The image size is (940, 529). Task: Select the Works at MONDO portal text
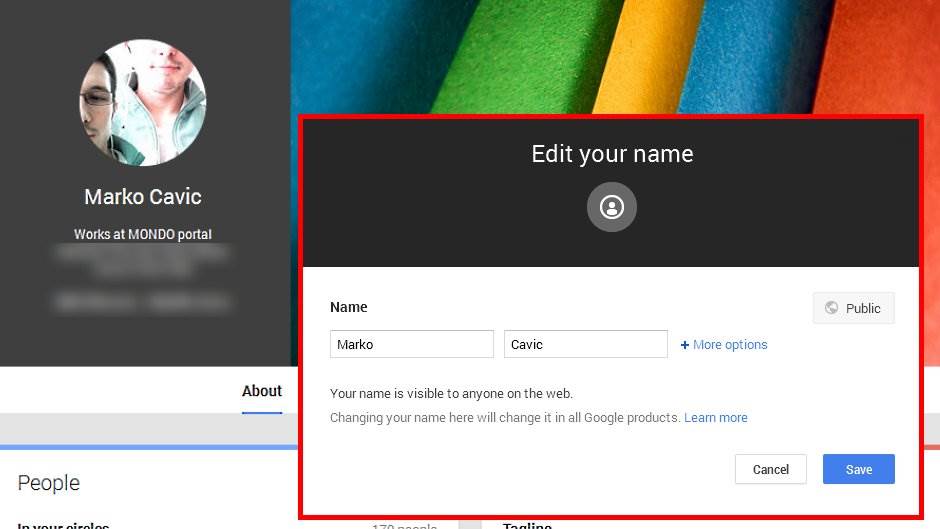tap(143, 235)
